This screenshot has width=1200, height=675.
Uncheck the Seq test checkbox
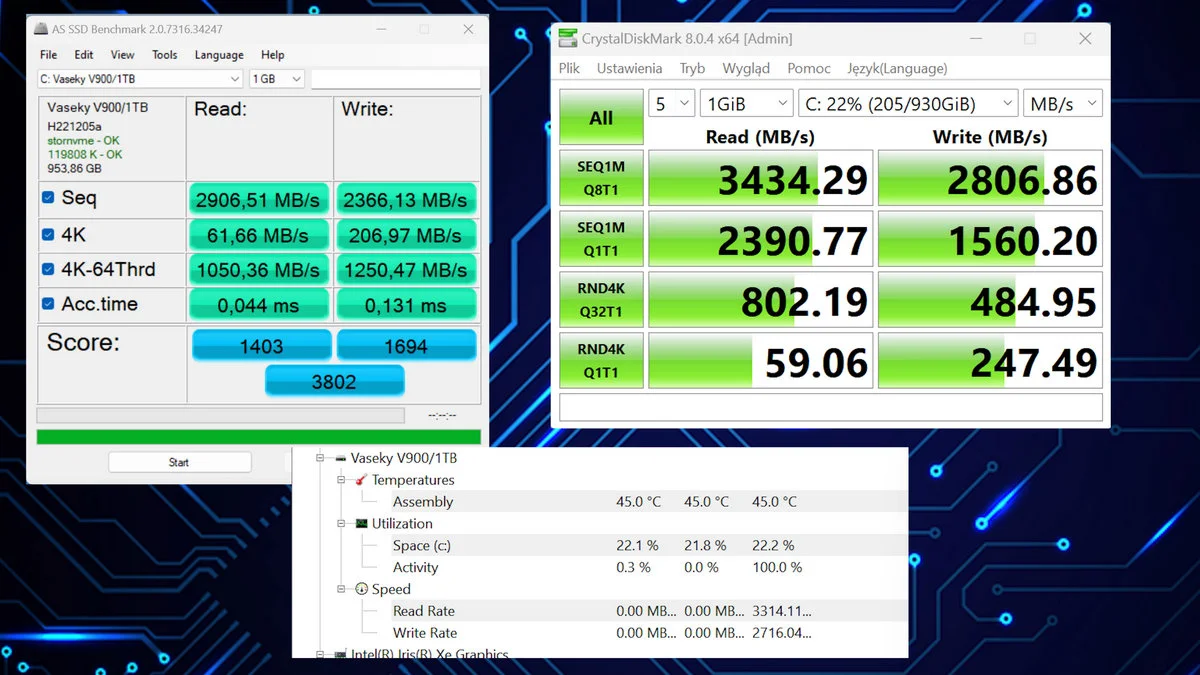coord(48,198)
